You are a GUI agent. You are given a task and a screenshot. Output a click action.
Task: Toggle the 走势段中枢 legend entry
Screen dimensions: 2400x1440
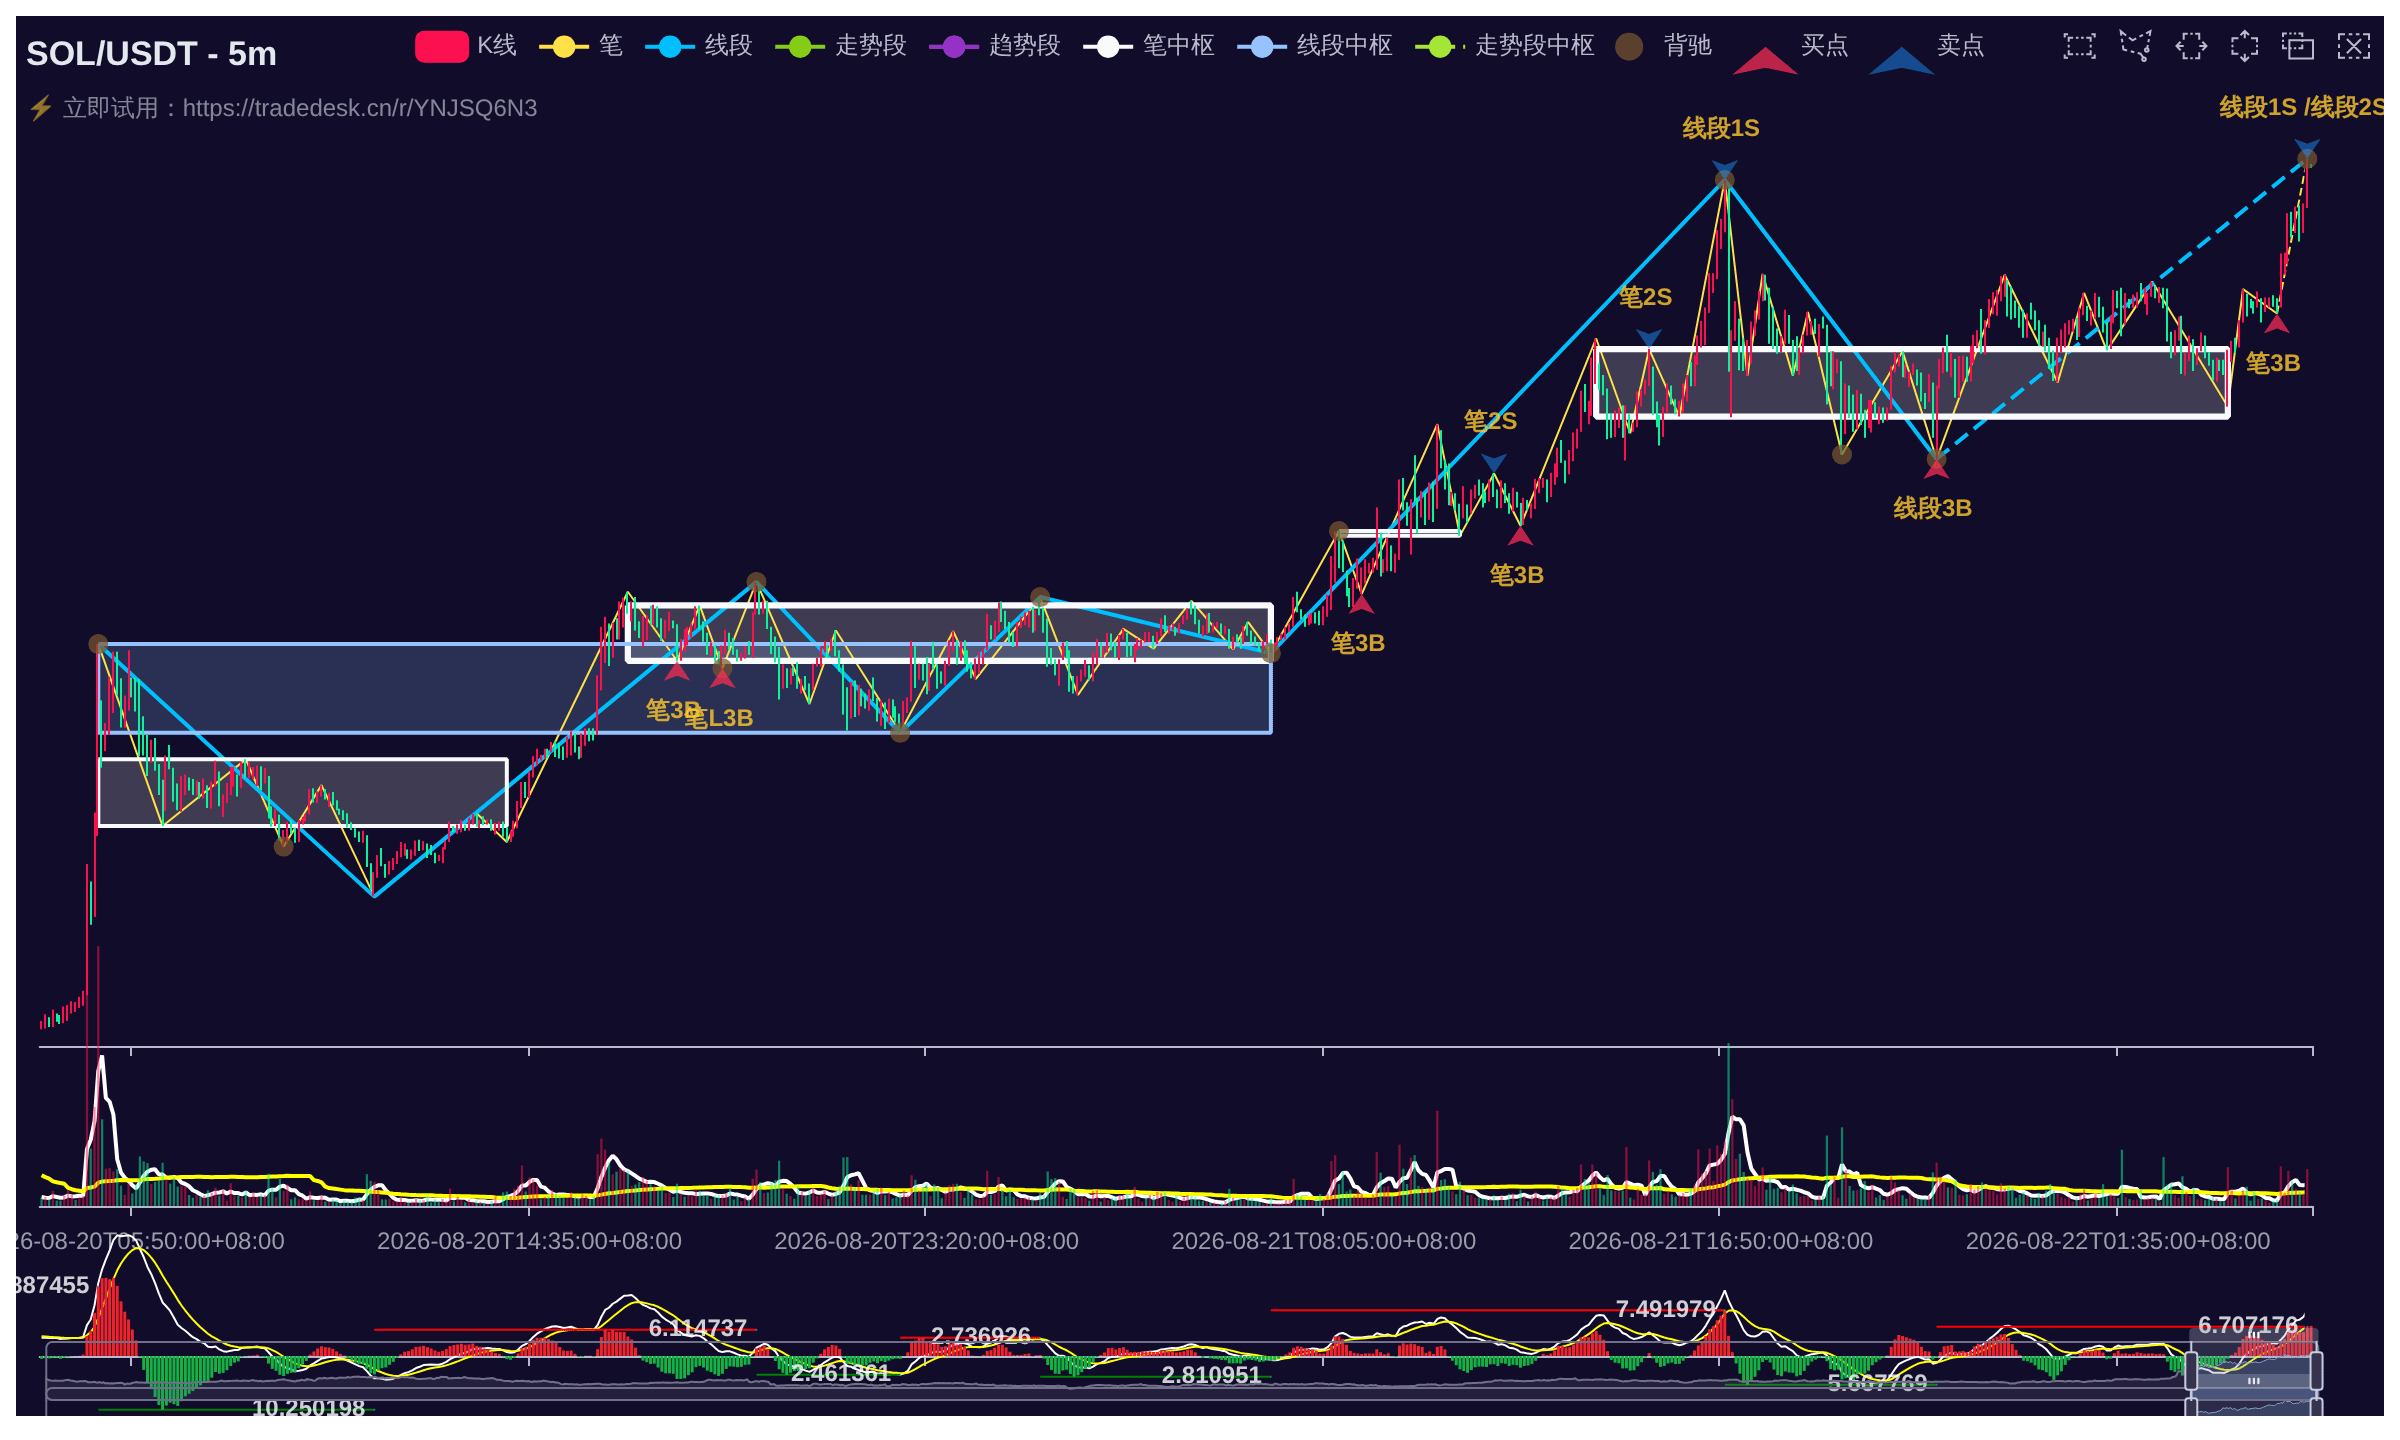pyautogui.click(x=1505, y=46)
